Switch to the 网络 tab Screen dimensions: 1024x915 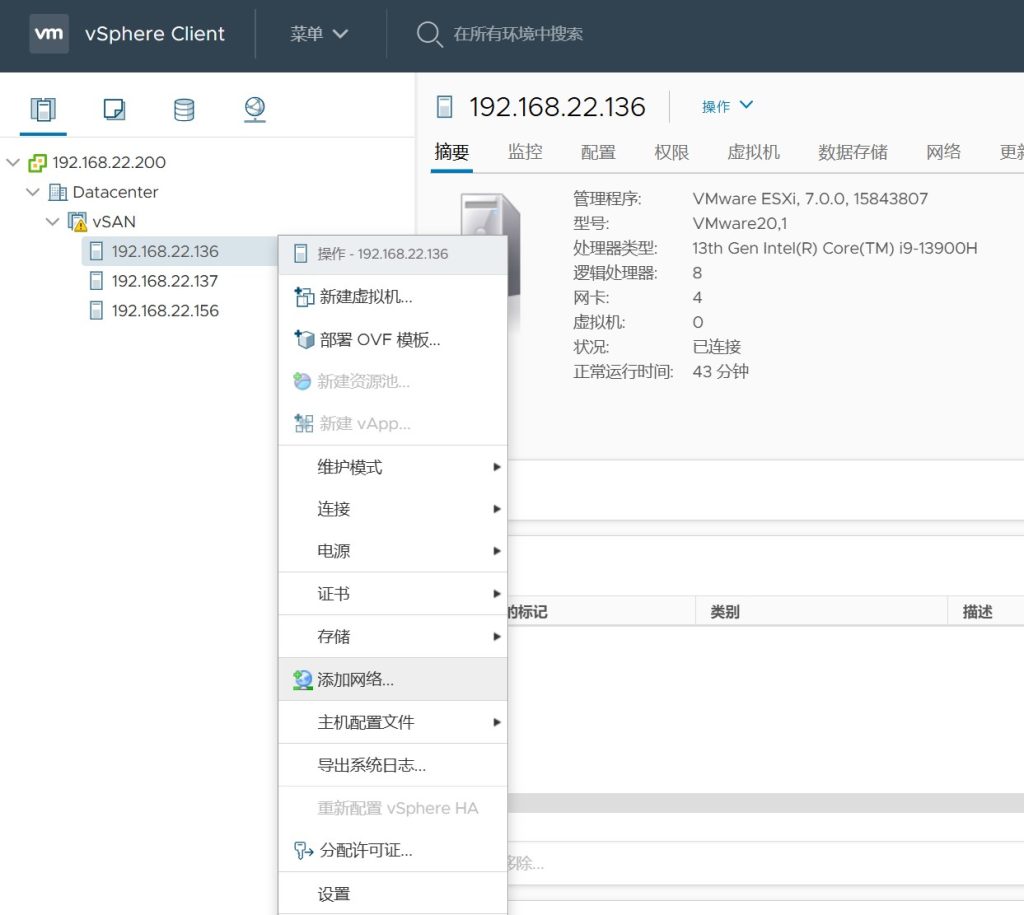pyautogui.click(x=943, y=152)
